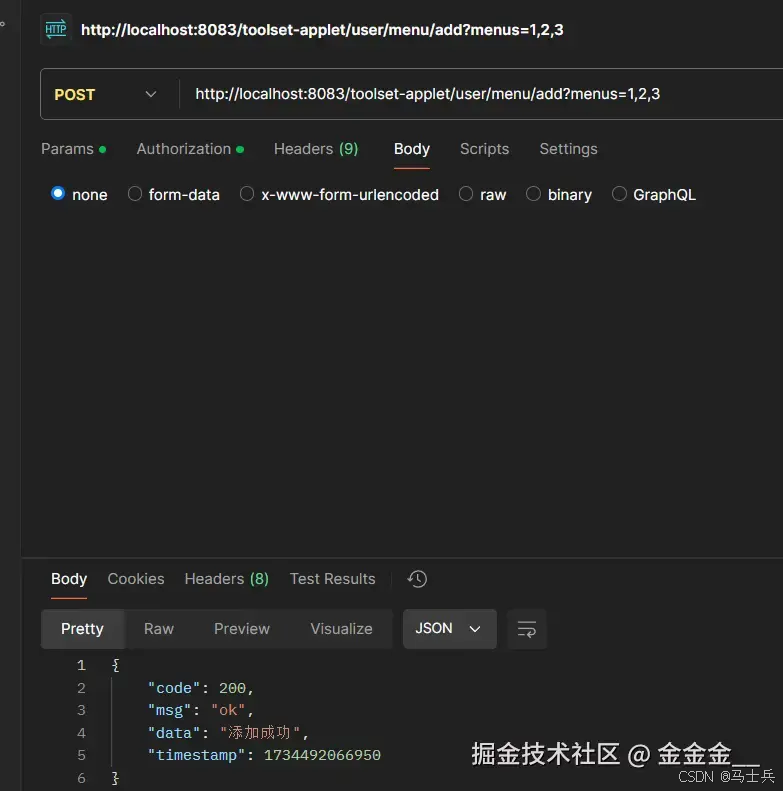This screenshot has height=791, width=783.
Task: Open response Headers (8) tab
Action: (x=227, y=579)
